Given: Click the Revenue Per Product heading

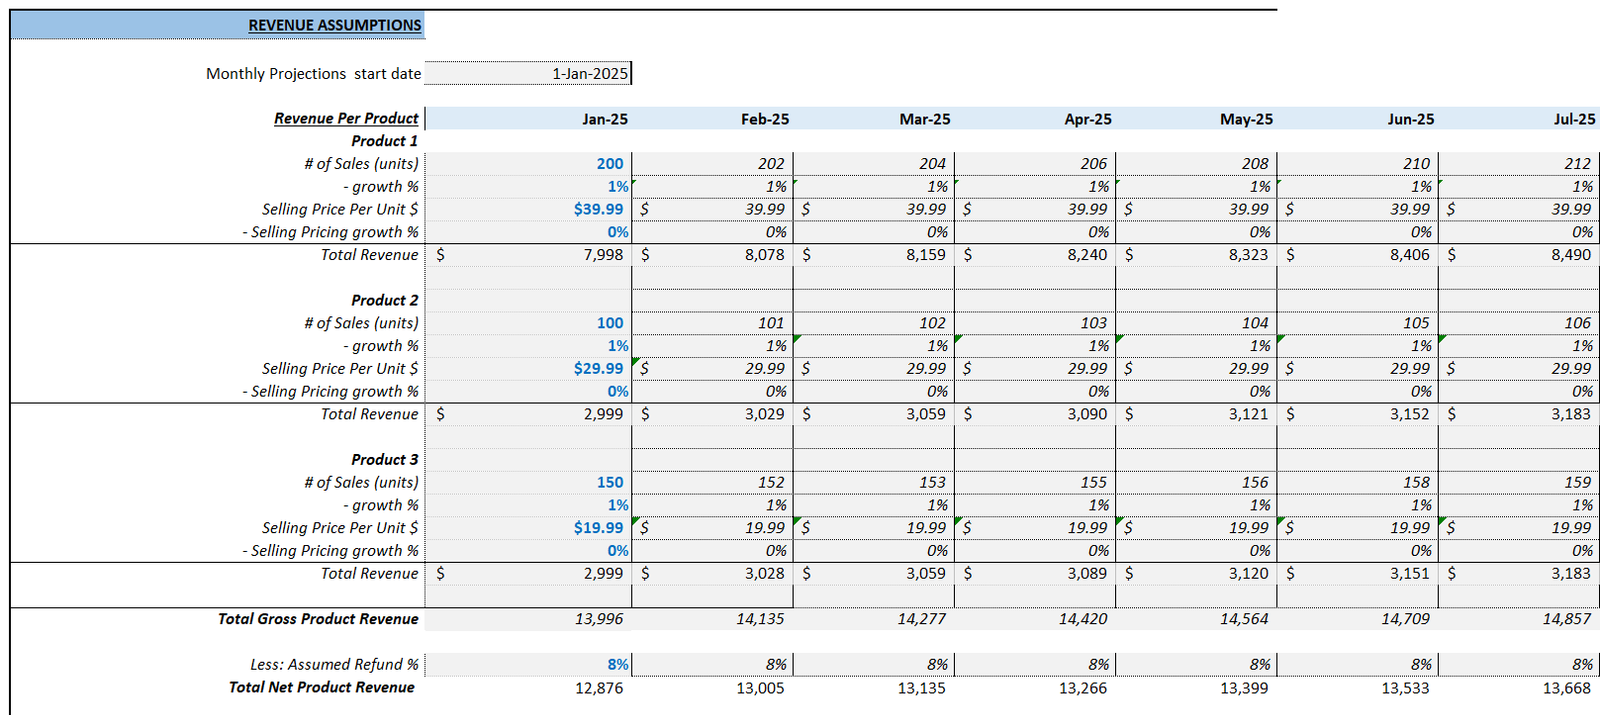Looking at the screenshot, I should 346,118.
